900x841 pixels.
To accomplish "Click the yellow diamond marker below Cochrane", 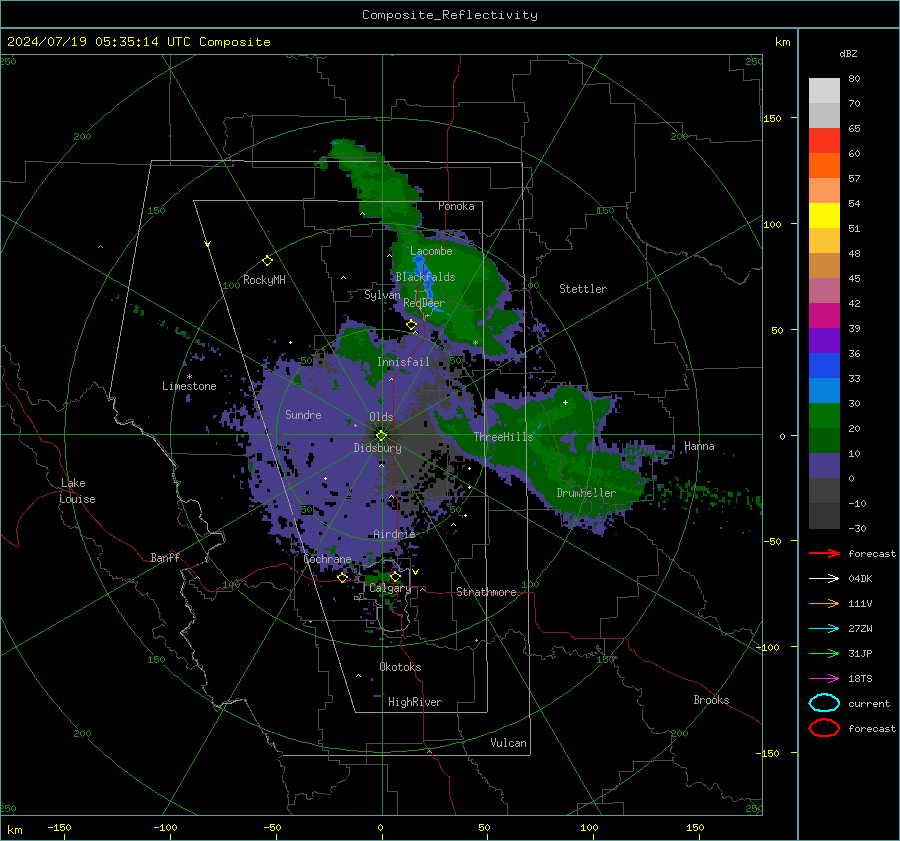I will click(343, 577).
